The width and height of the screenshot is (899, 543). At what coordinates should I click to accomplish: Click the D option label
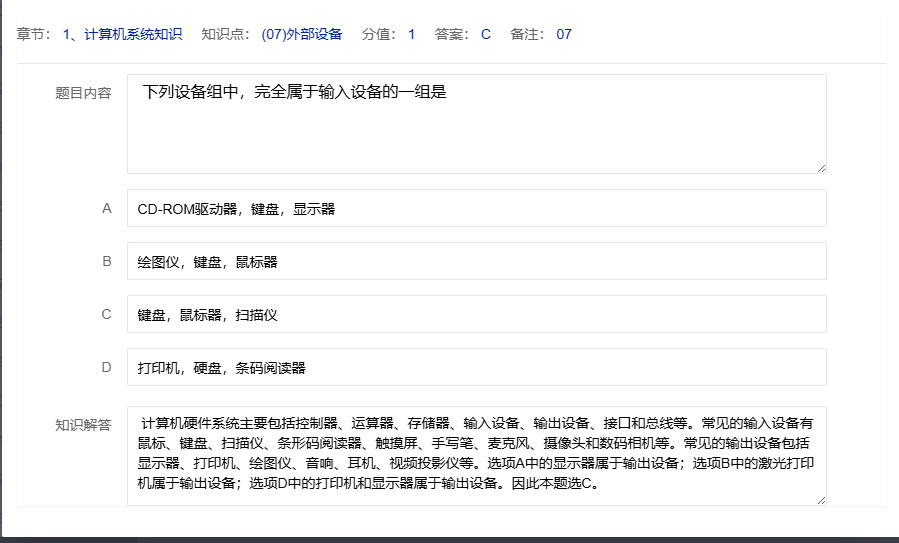tap(107, 368)
